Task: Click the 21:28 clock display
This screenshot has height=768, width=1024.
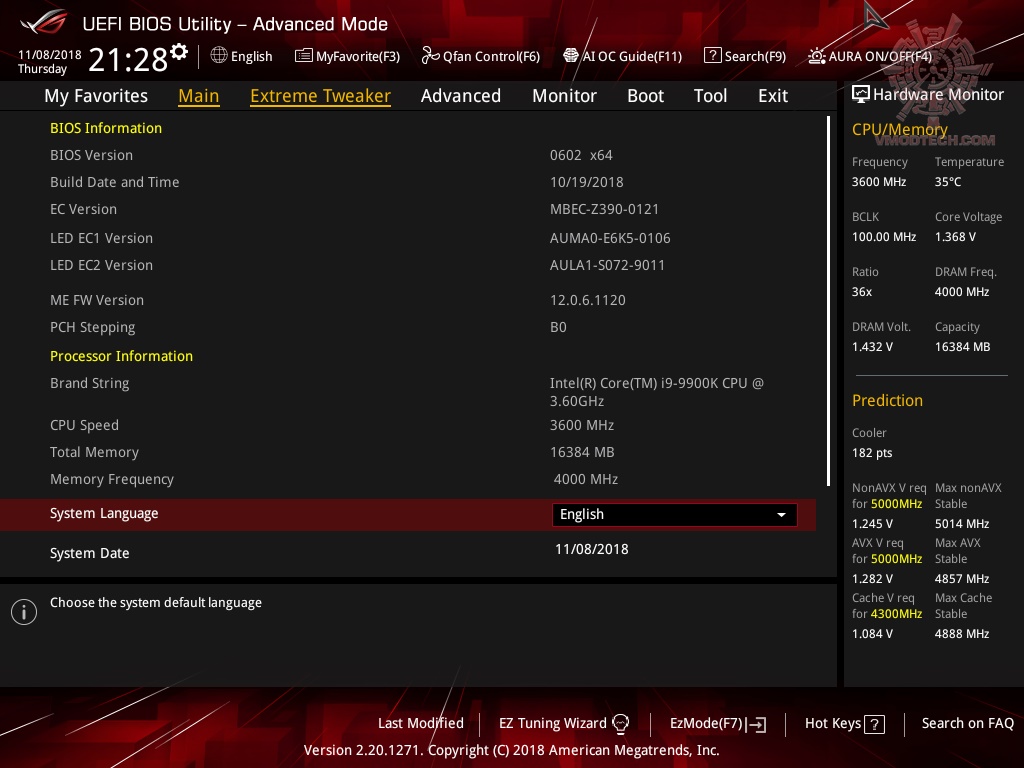Action: click(x=128, y=59)
